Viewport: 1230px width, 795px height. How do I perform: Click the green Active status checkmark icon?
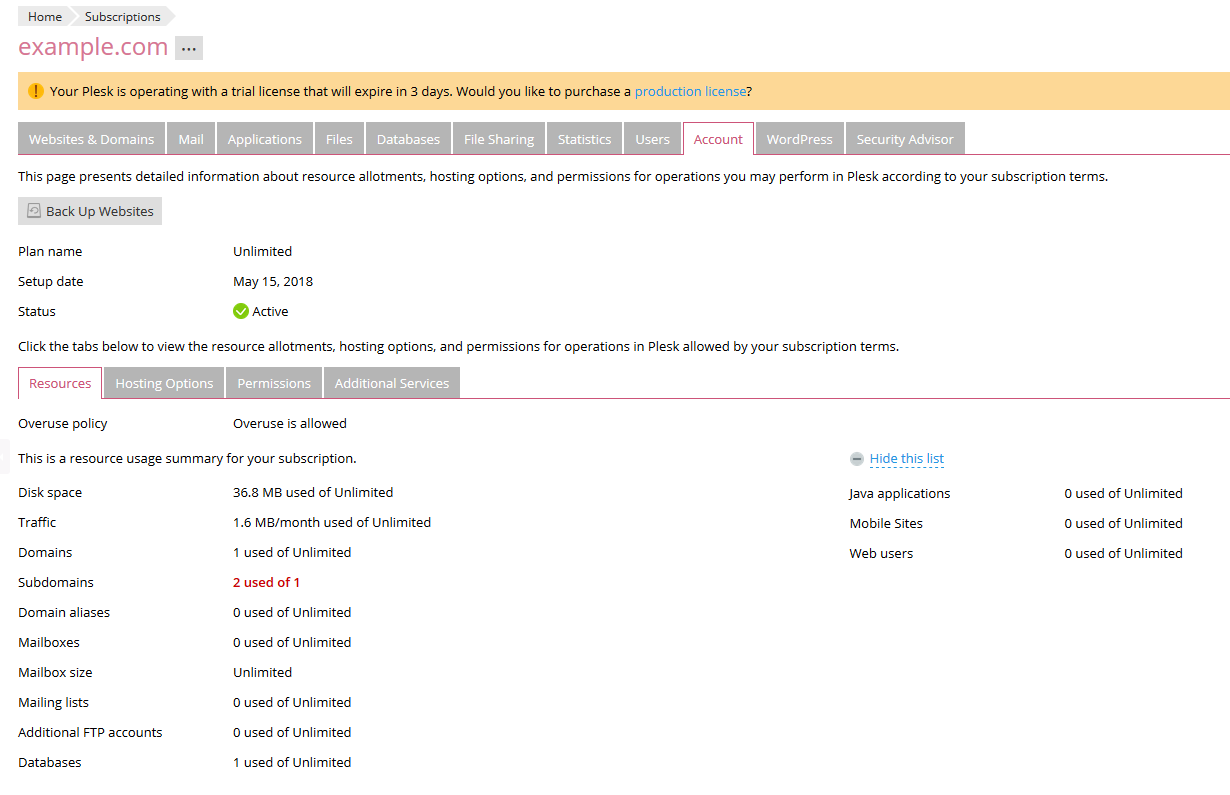pyautogui.click(x=241, y=311)
